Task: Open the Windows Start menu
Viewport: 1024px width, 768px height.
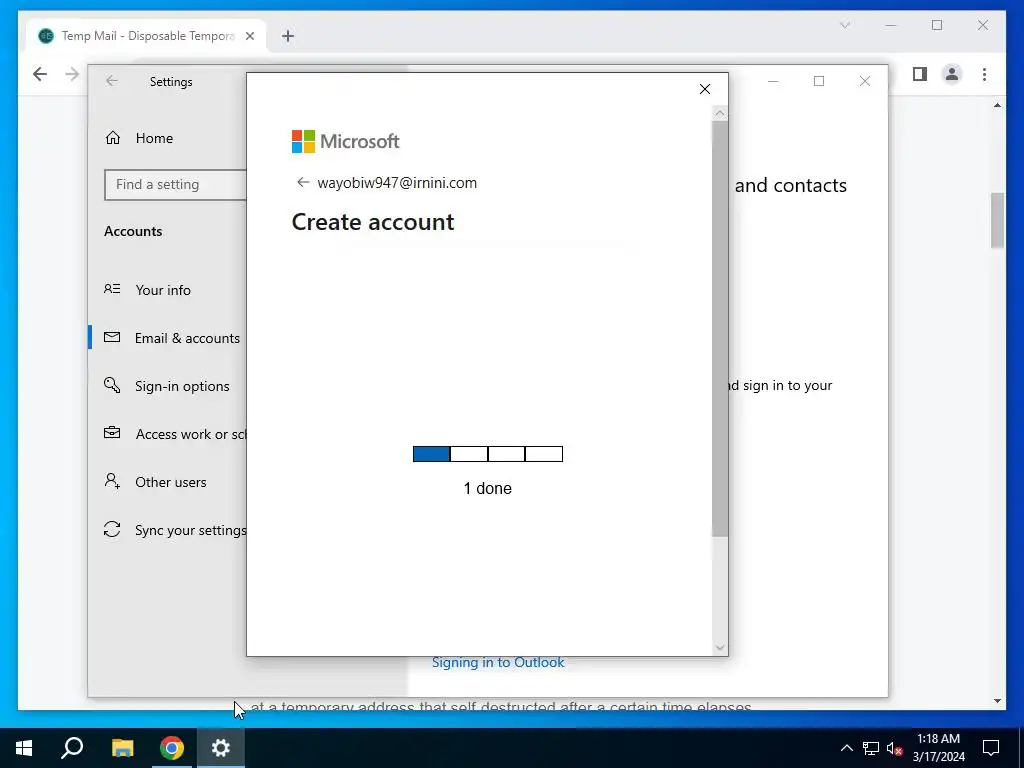Action: pos(24,748)
